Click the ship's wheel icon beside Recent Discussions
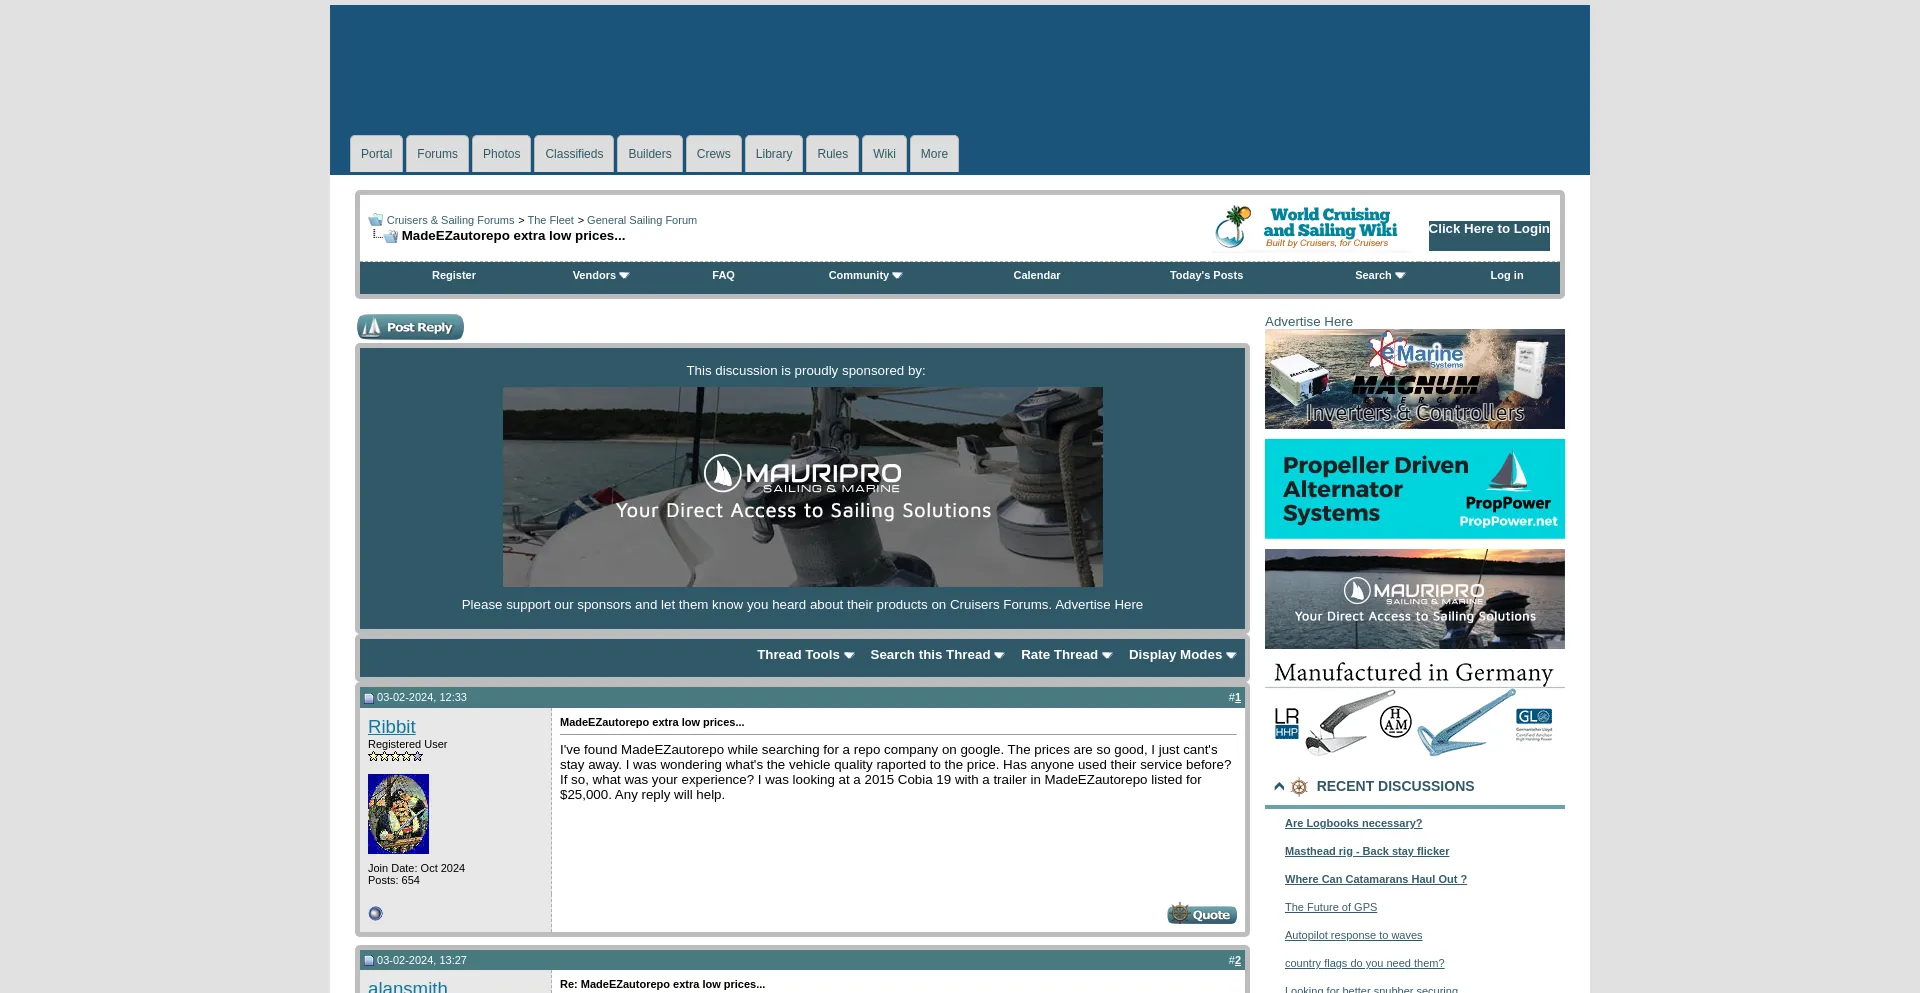The height and width of the screenshot is (993, 1920). (x=1298, y=787)
